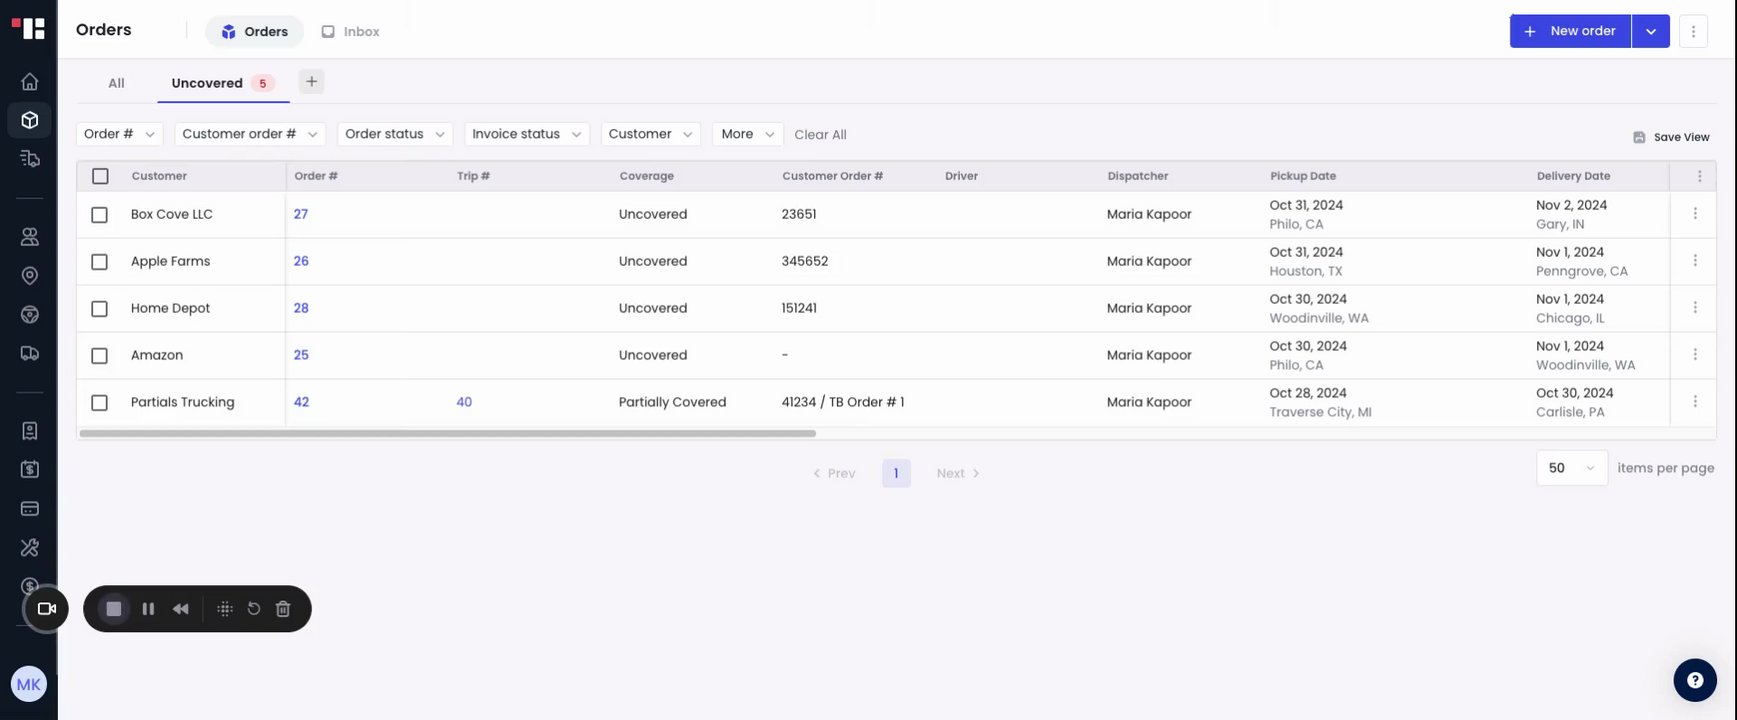Check the Partials Trucking row checkbox
This screenshot has width=1737, height=720.
tap(99, 403)
